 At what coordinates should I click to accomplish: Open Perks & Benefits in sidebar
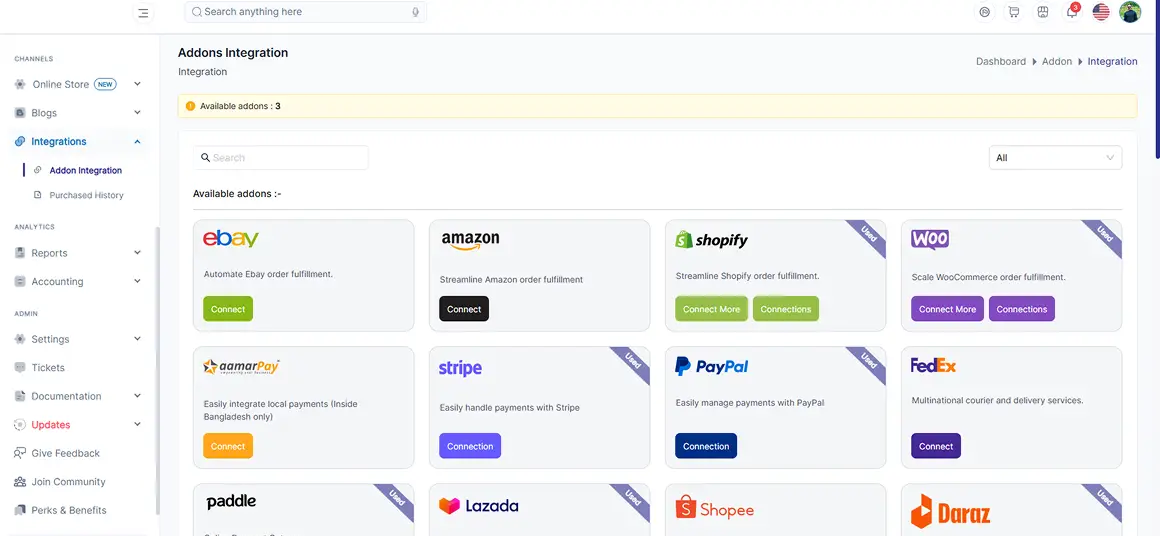click(x=69, y=510)
